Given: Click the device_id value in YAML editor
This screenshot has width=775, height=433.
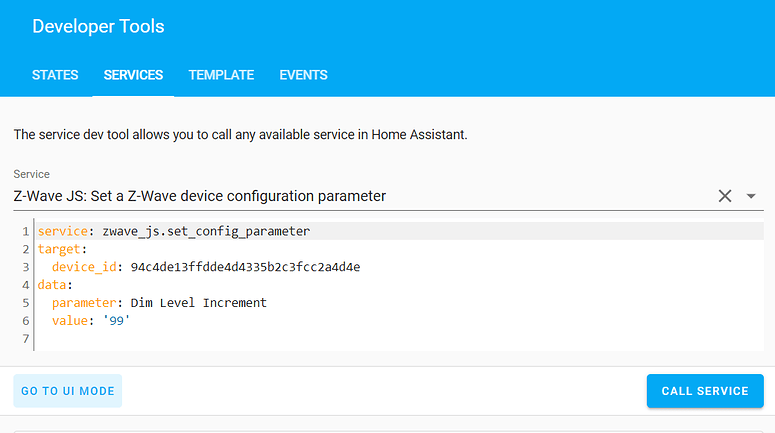Looking at the screenshot, I should point(245,267).
